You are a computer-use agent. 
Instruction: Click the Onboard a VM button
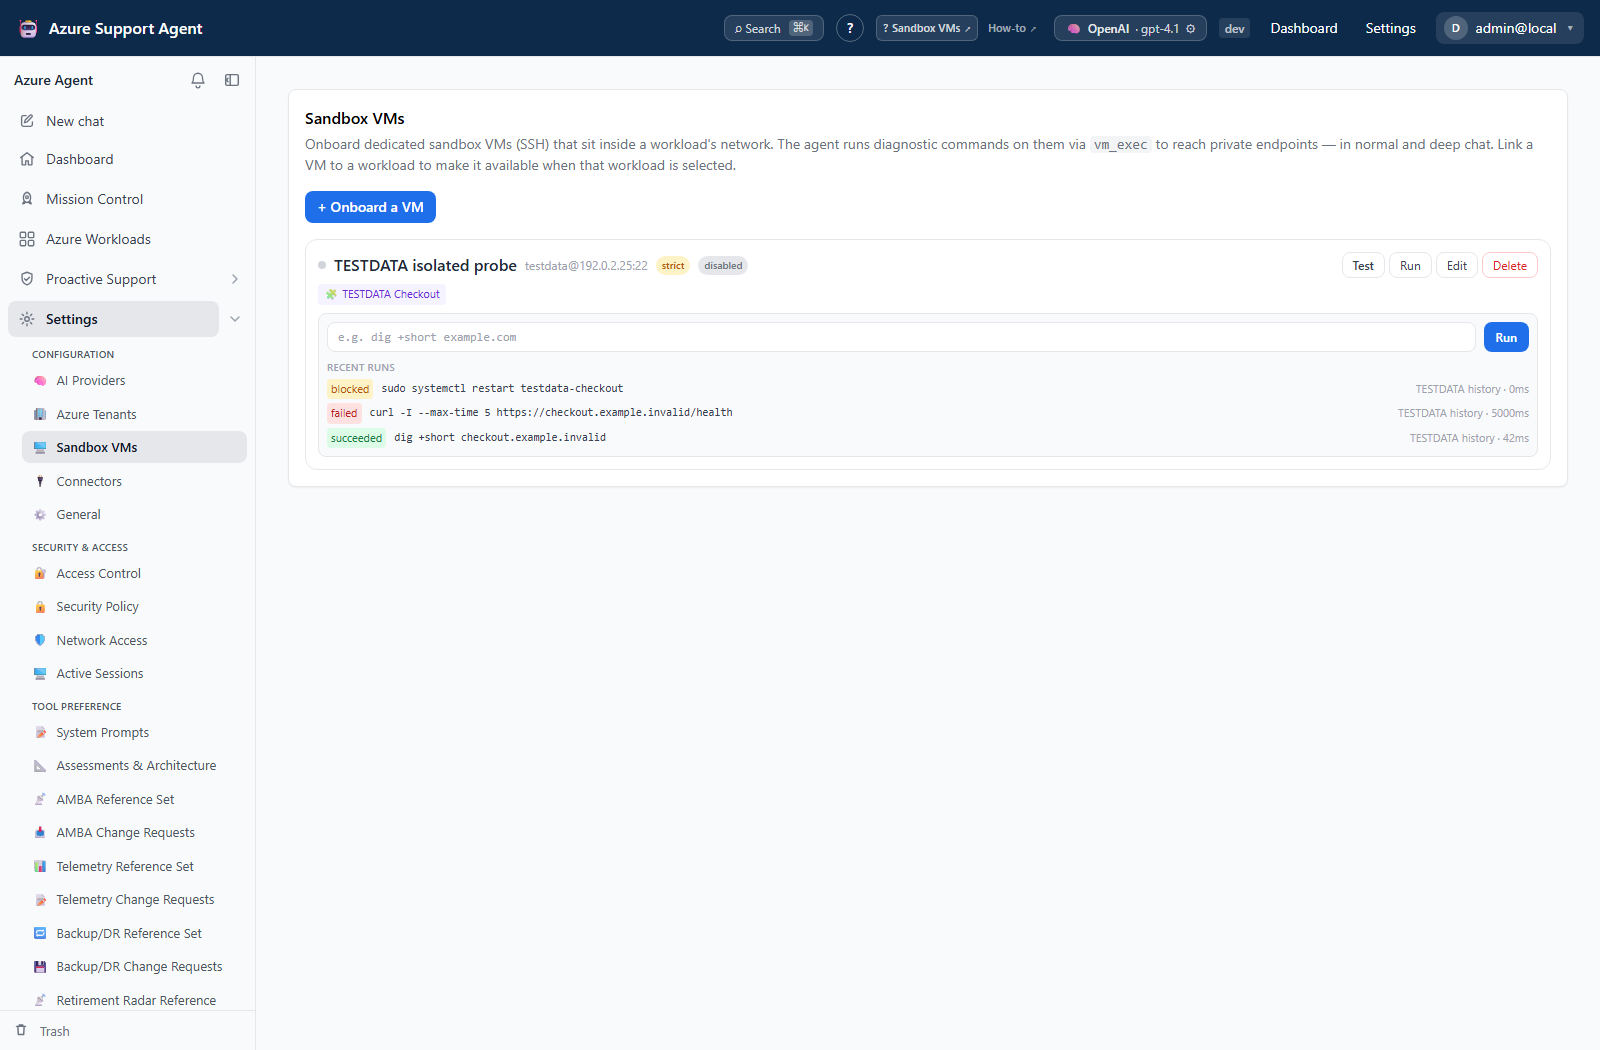(x=370, y=207)
